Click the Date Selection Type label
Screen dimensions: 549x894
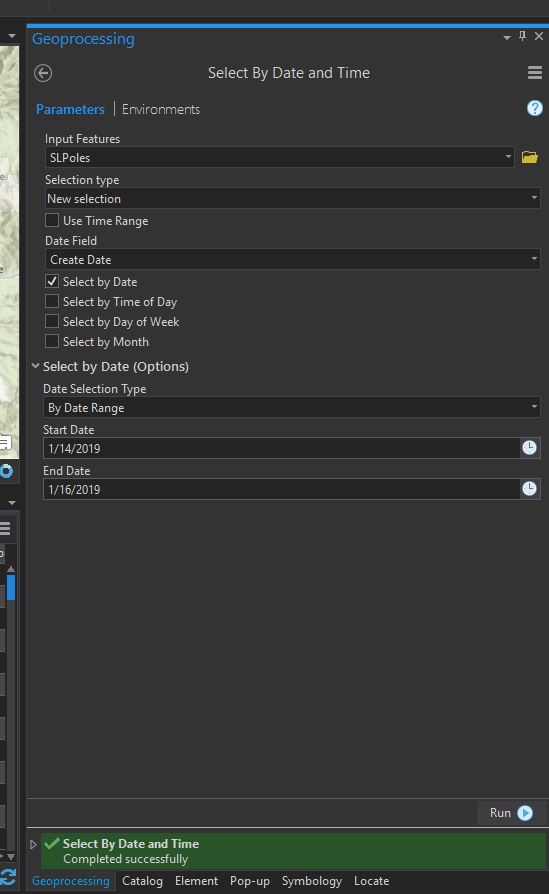coord(95,389)
